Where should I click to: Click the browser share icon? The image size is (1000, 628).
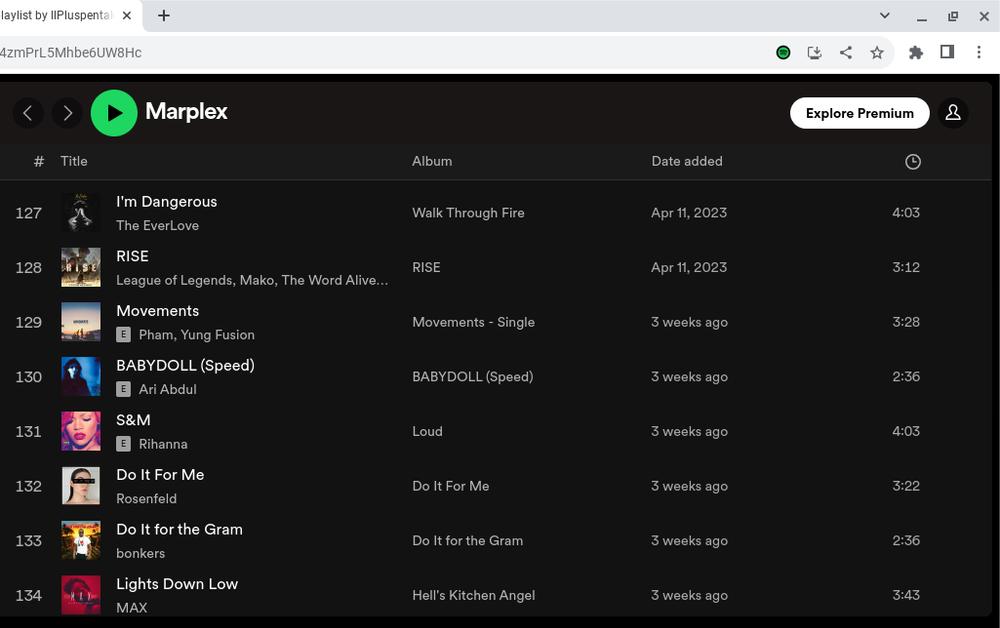point(846,51)
